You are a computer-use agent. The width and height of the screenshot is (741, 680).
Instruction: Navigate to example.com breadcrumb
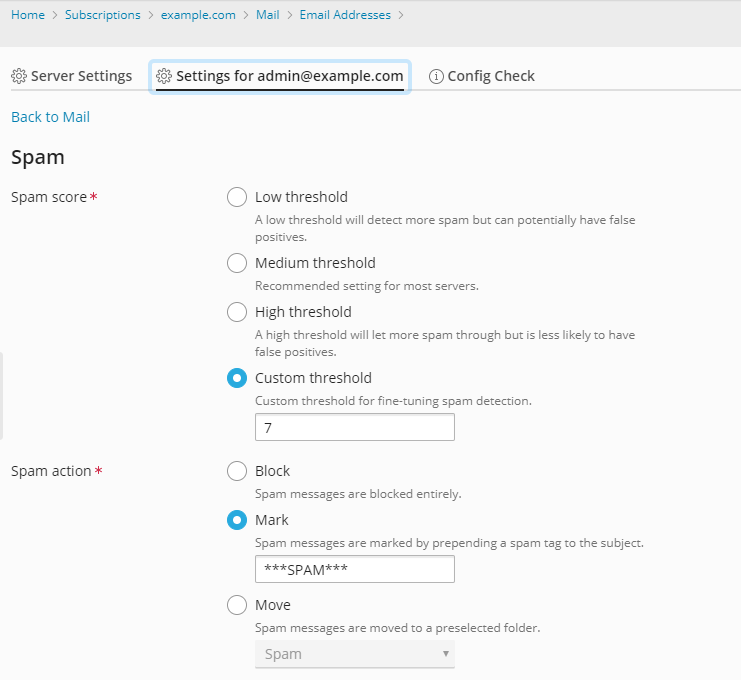pyautogui.click(x=198, y=15)
